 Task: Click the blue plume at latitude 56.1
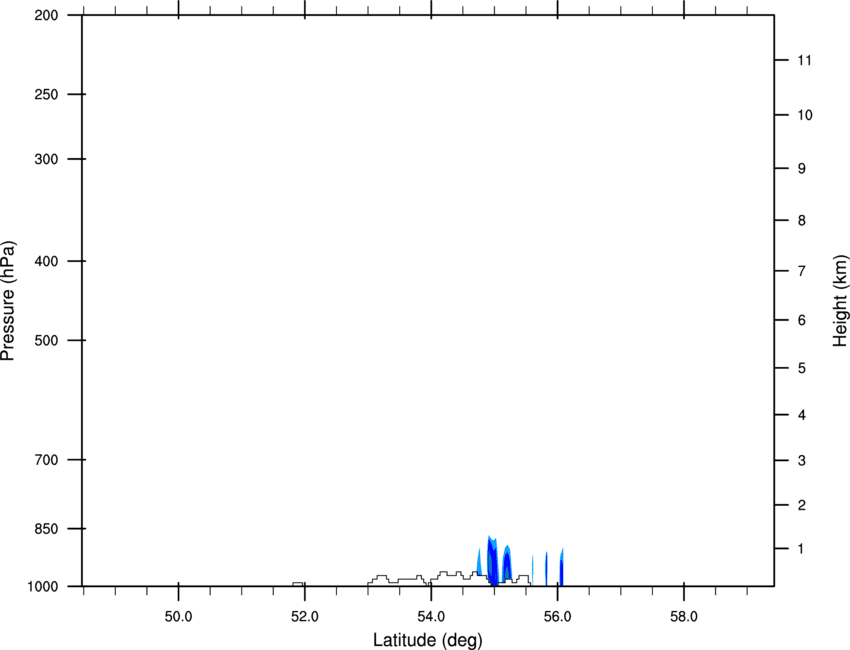coord(562,568)
